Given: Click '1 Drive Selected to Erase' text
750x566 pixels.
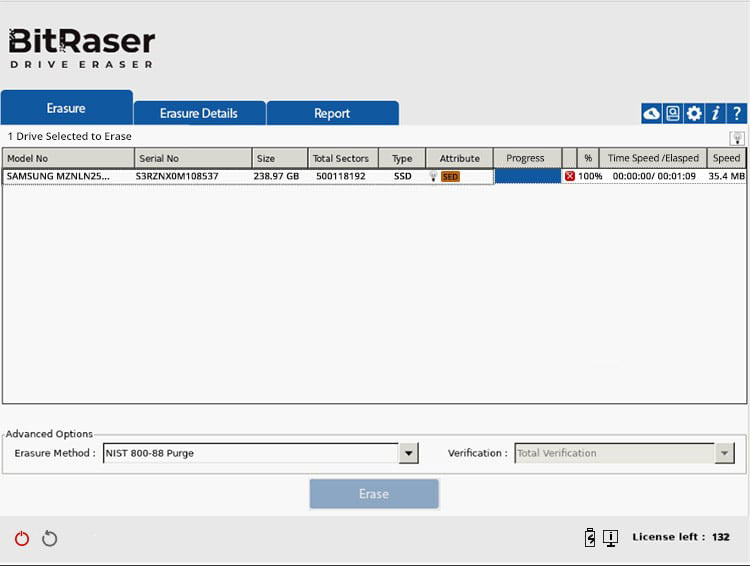Looking at the screenshot, I should tap(69, 136).
